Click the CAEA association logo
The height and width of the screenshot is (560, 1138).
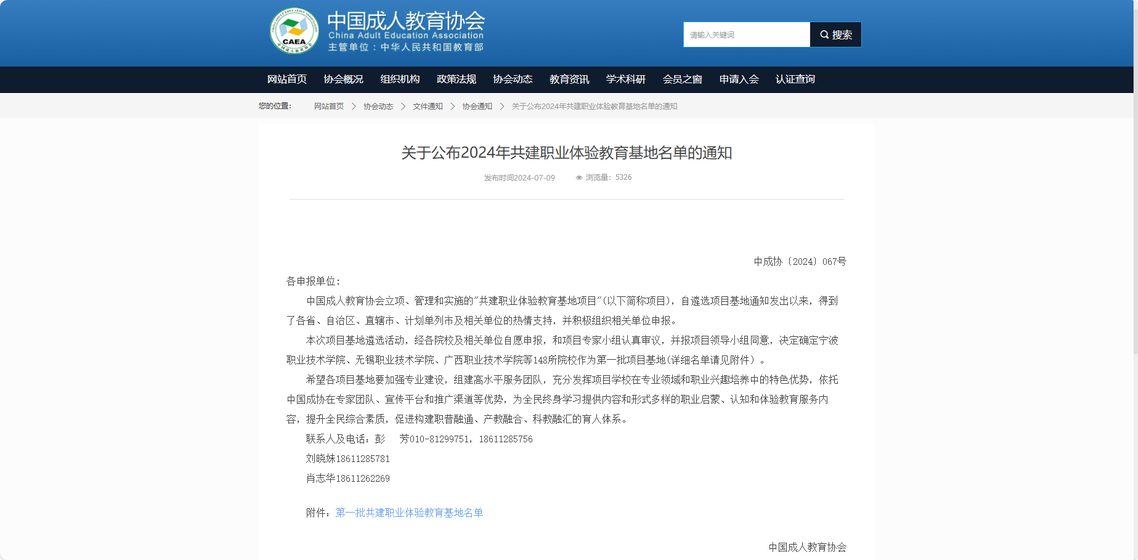pos(294,31)
